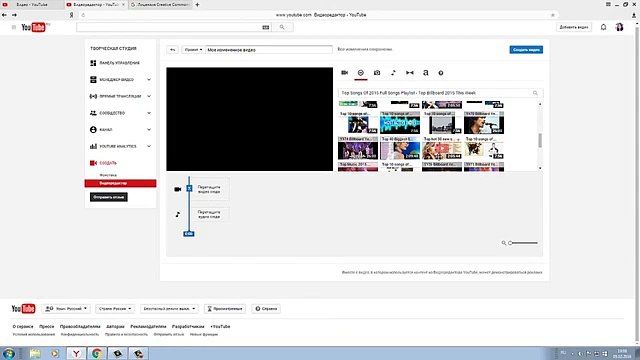Expand Live Streaming section chevron
640x360 pixels.
click(x=149, y=96)
